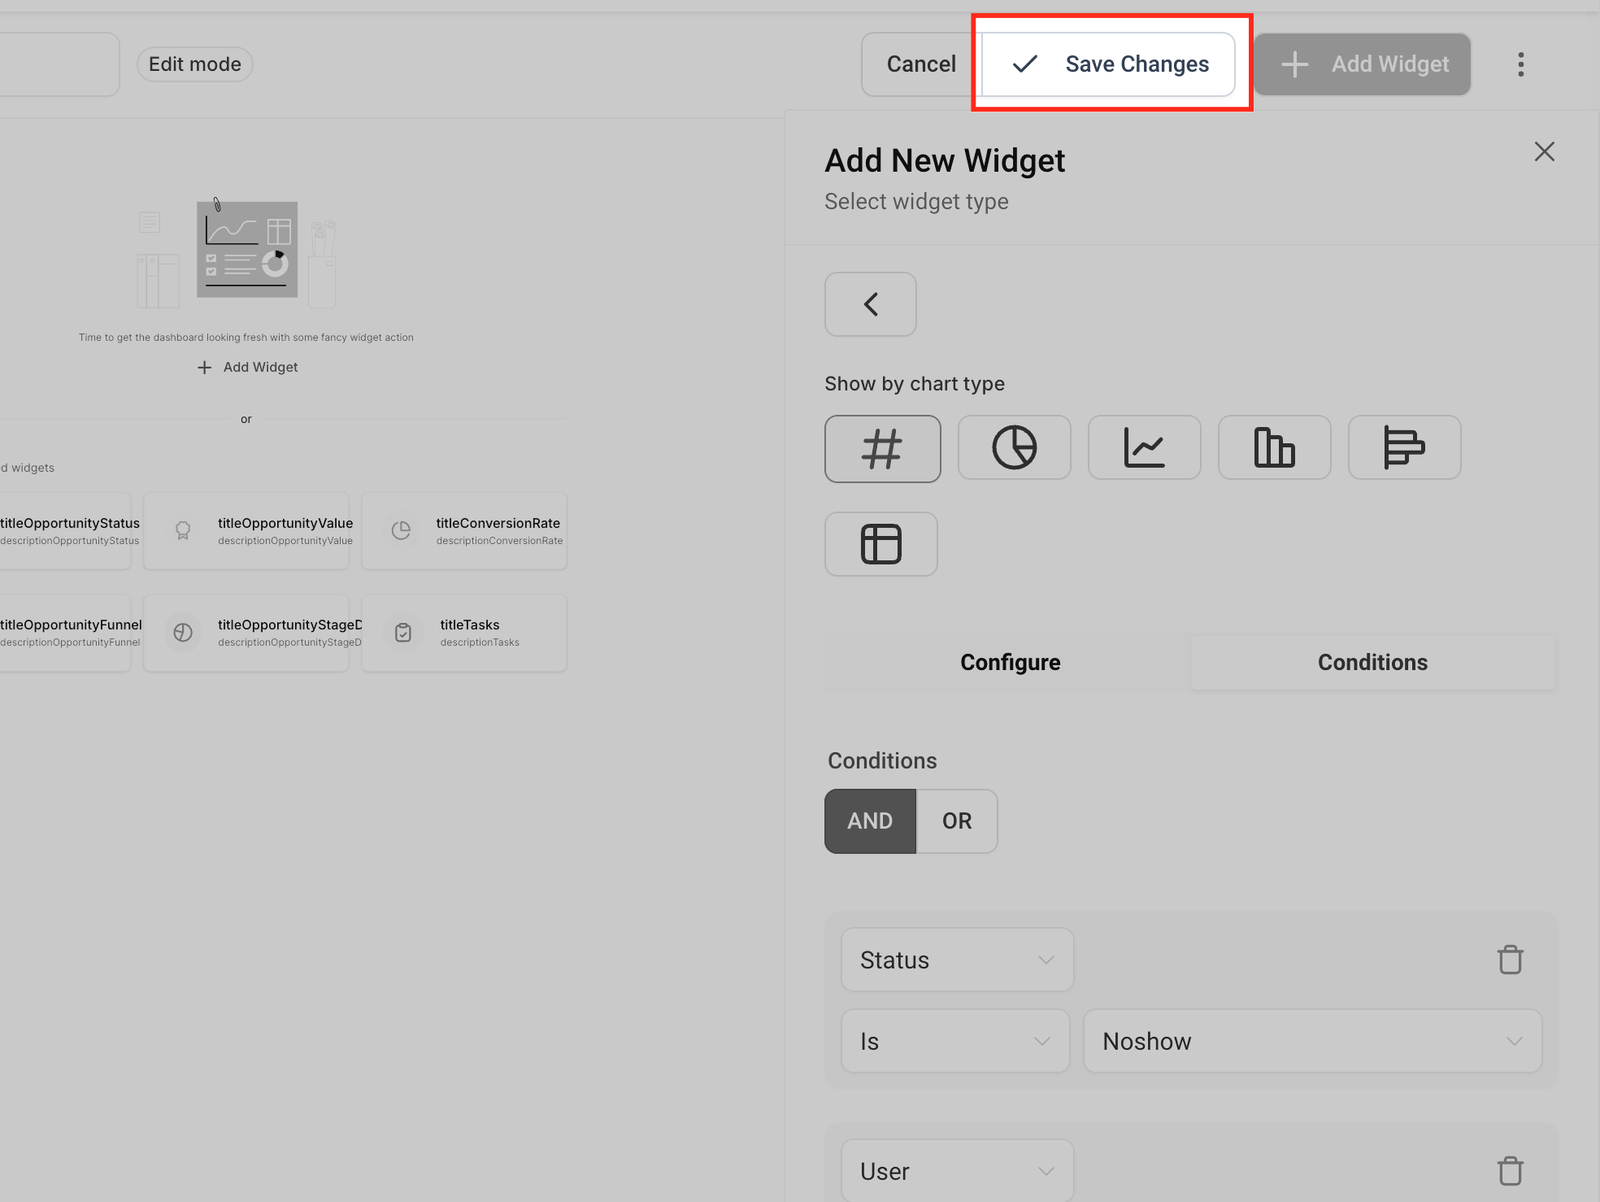Choose the pie chart type icon
Viewport: 1600px width, 1202px height.
[x=1014, y=448]
